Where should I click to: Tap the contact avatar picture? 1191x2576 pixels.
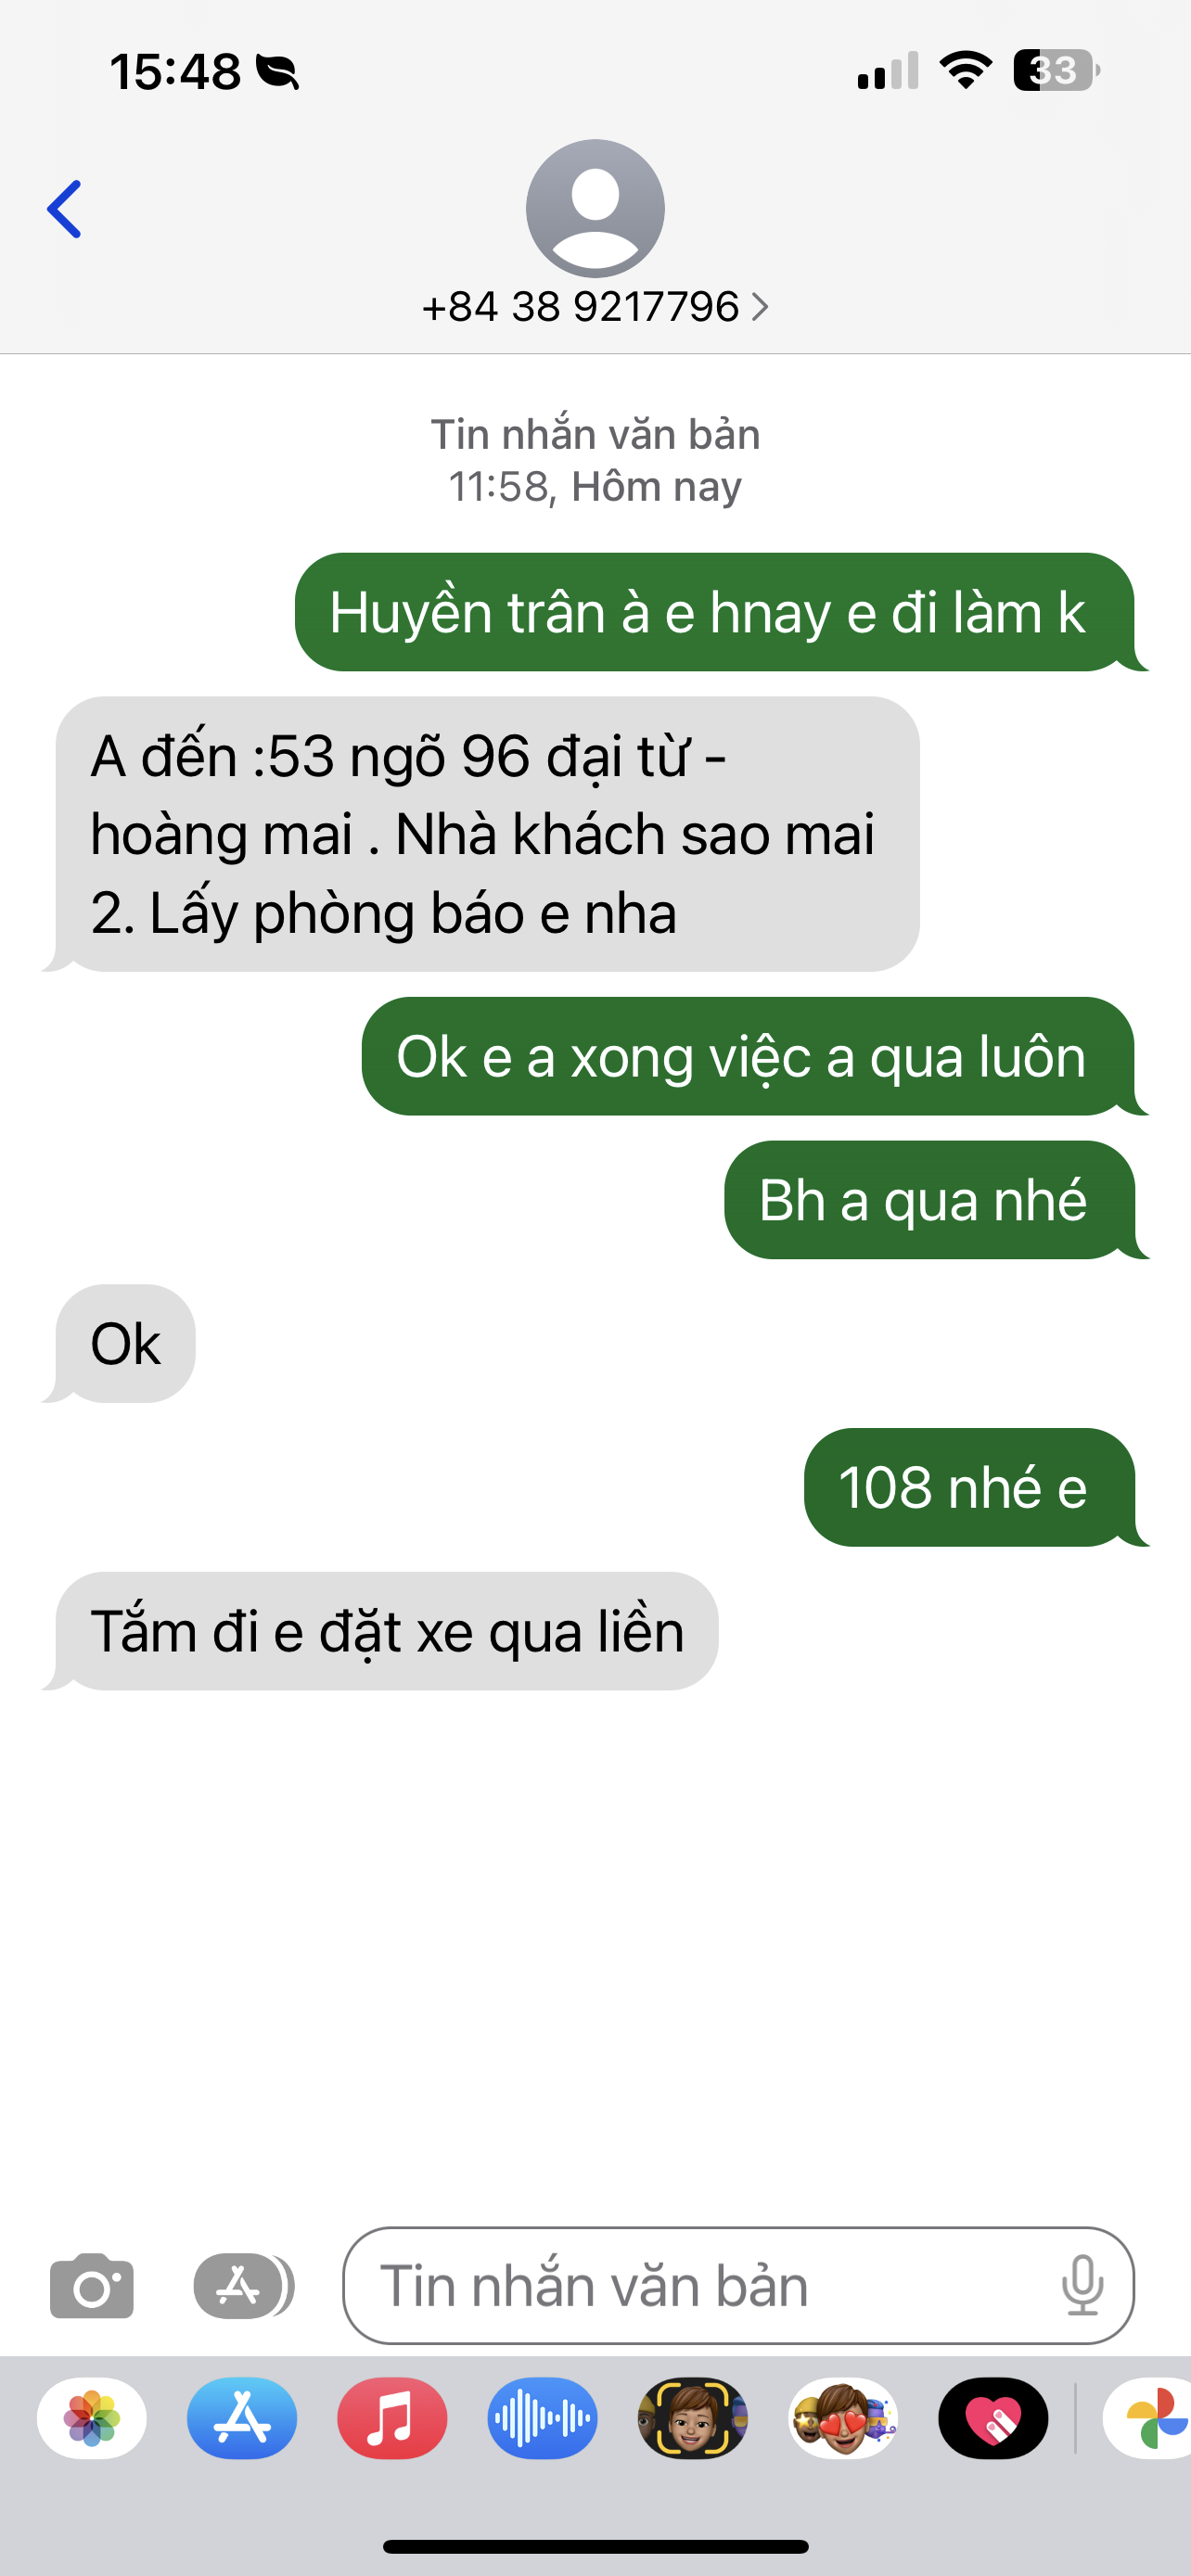(595, 209)
